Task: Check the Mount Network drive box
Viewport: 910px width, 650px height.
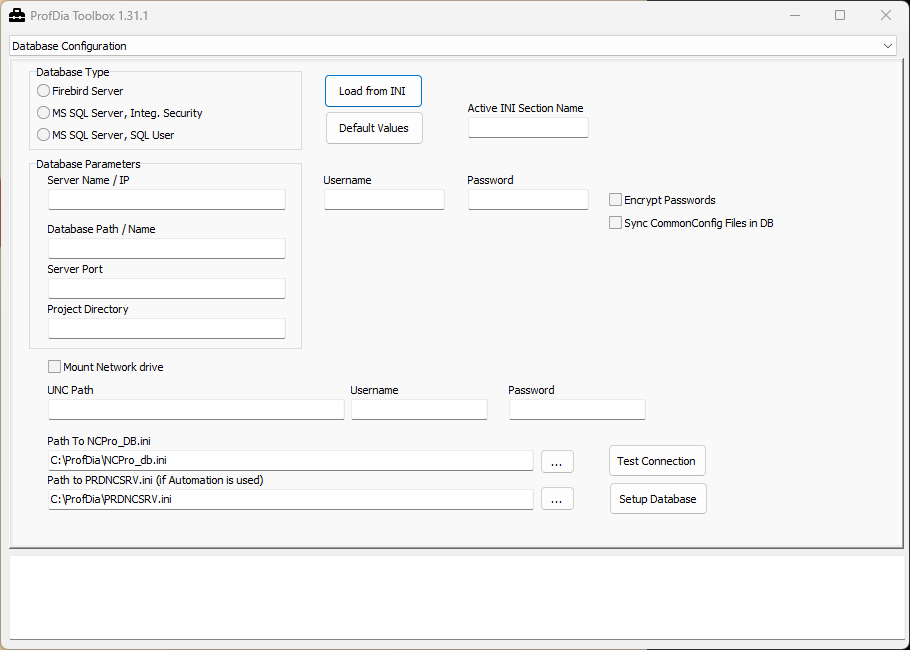Action: (x=55, y=367)
